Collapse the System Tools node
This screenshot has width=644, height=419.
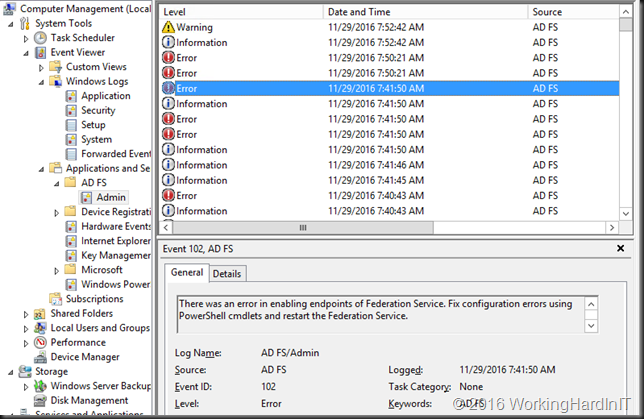[11, 24]
